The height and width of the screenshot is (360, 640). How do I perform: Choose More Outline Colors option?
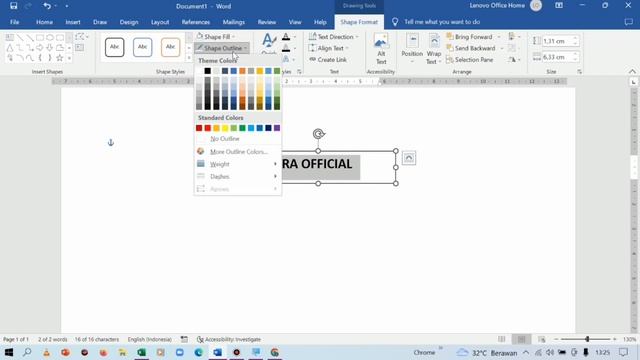point(238,151)
